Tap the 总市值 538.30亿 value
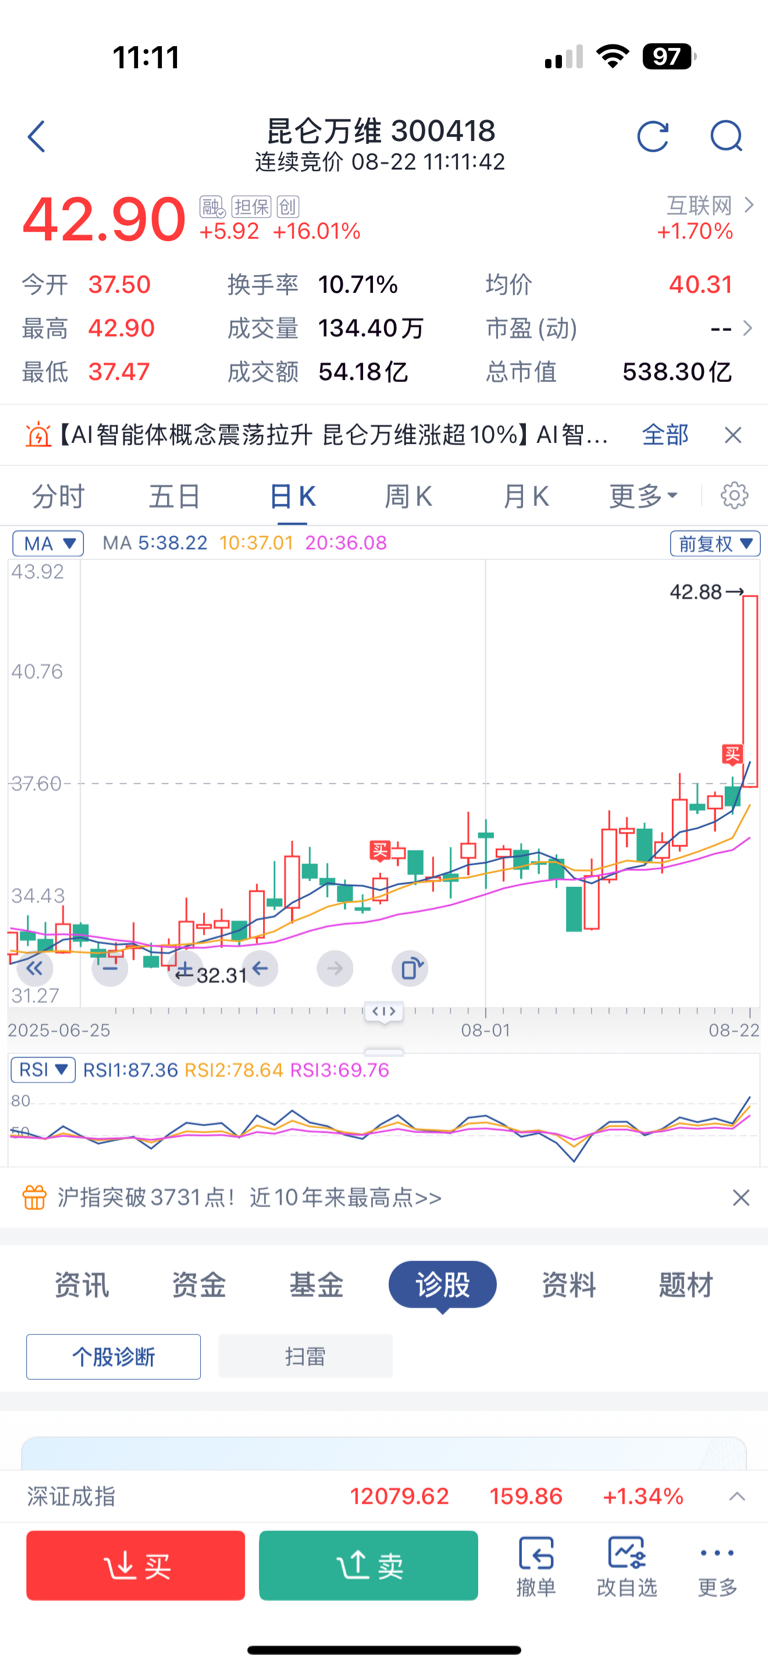 click(677, 372)
